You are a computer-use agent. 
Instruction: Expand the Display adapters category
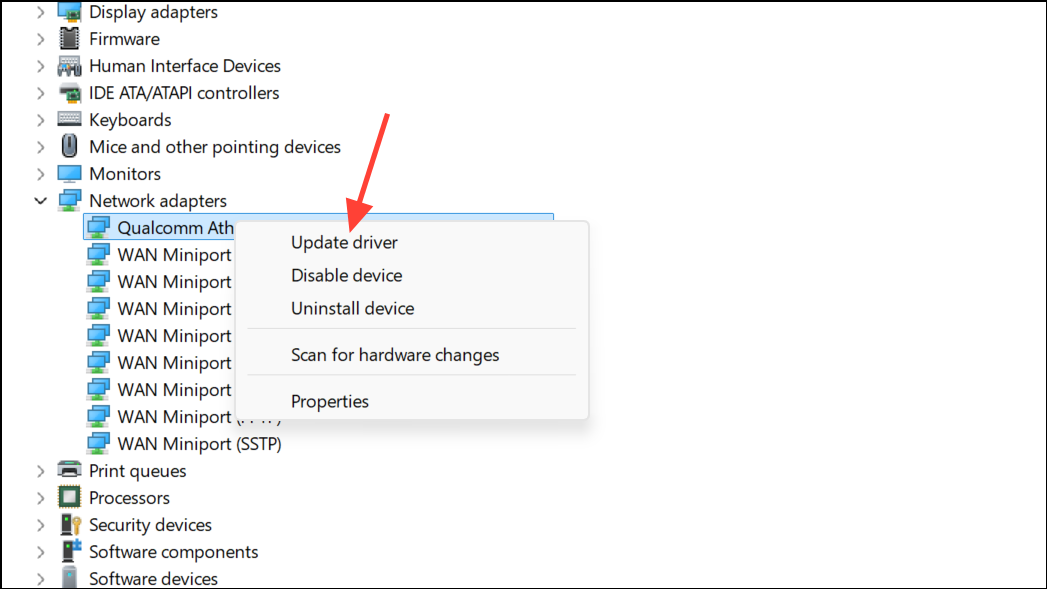coord(41,12)
